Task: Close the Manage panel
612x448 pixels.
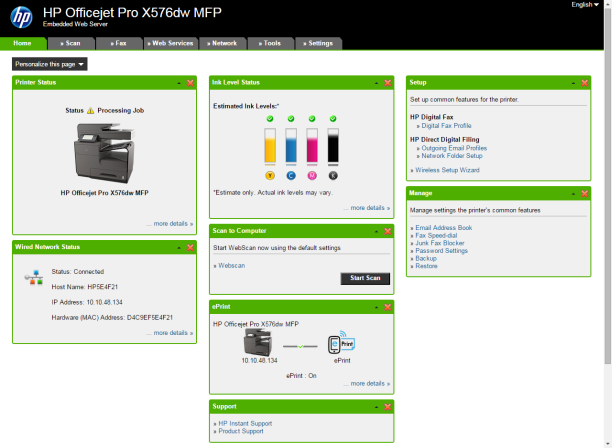Action: [585, 194]
